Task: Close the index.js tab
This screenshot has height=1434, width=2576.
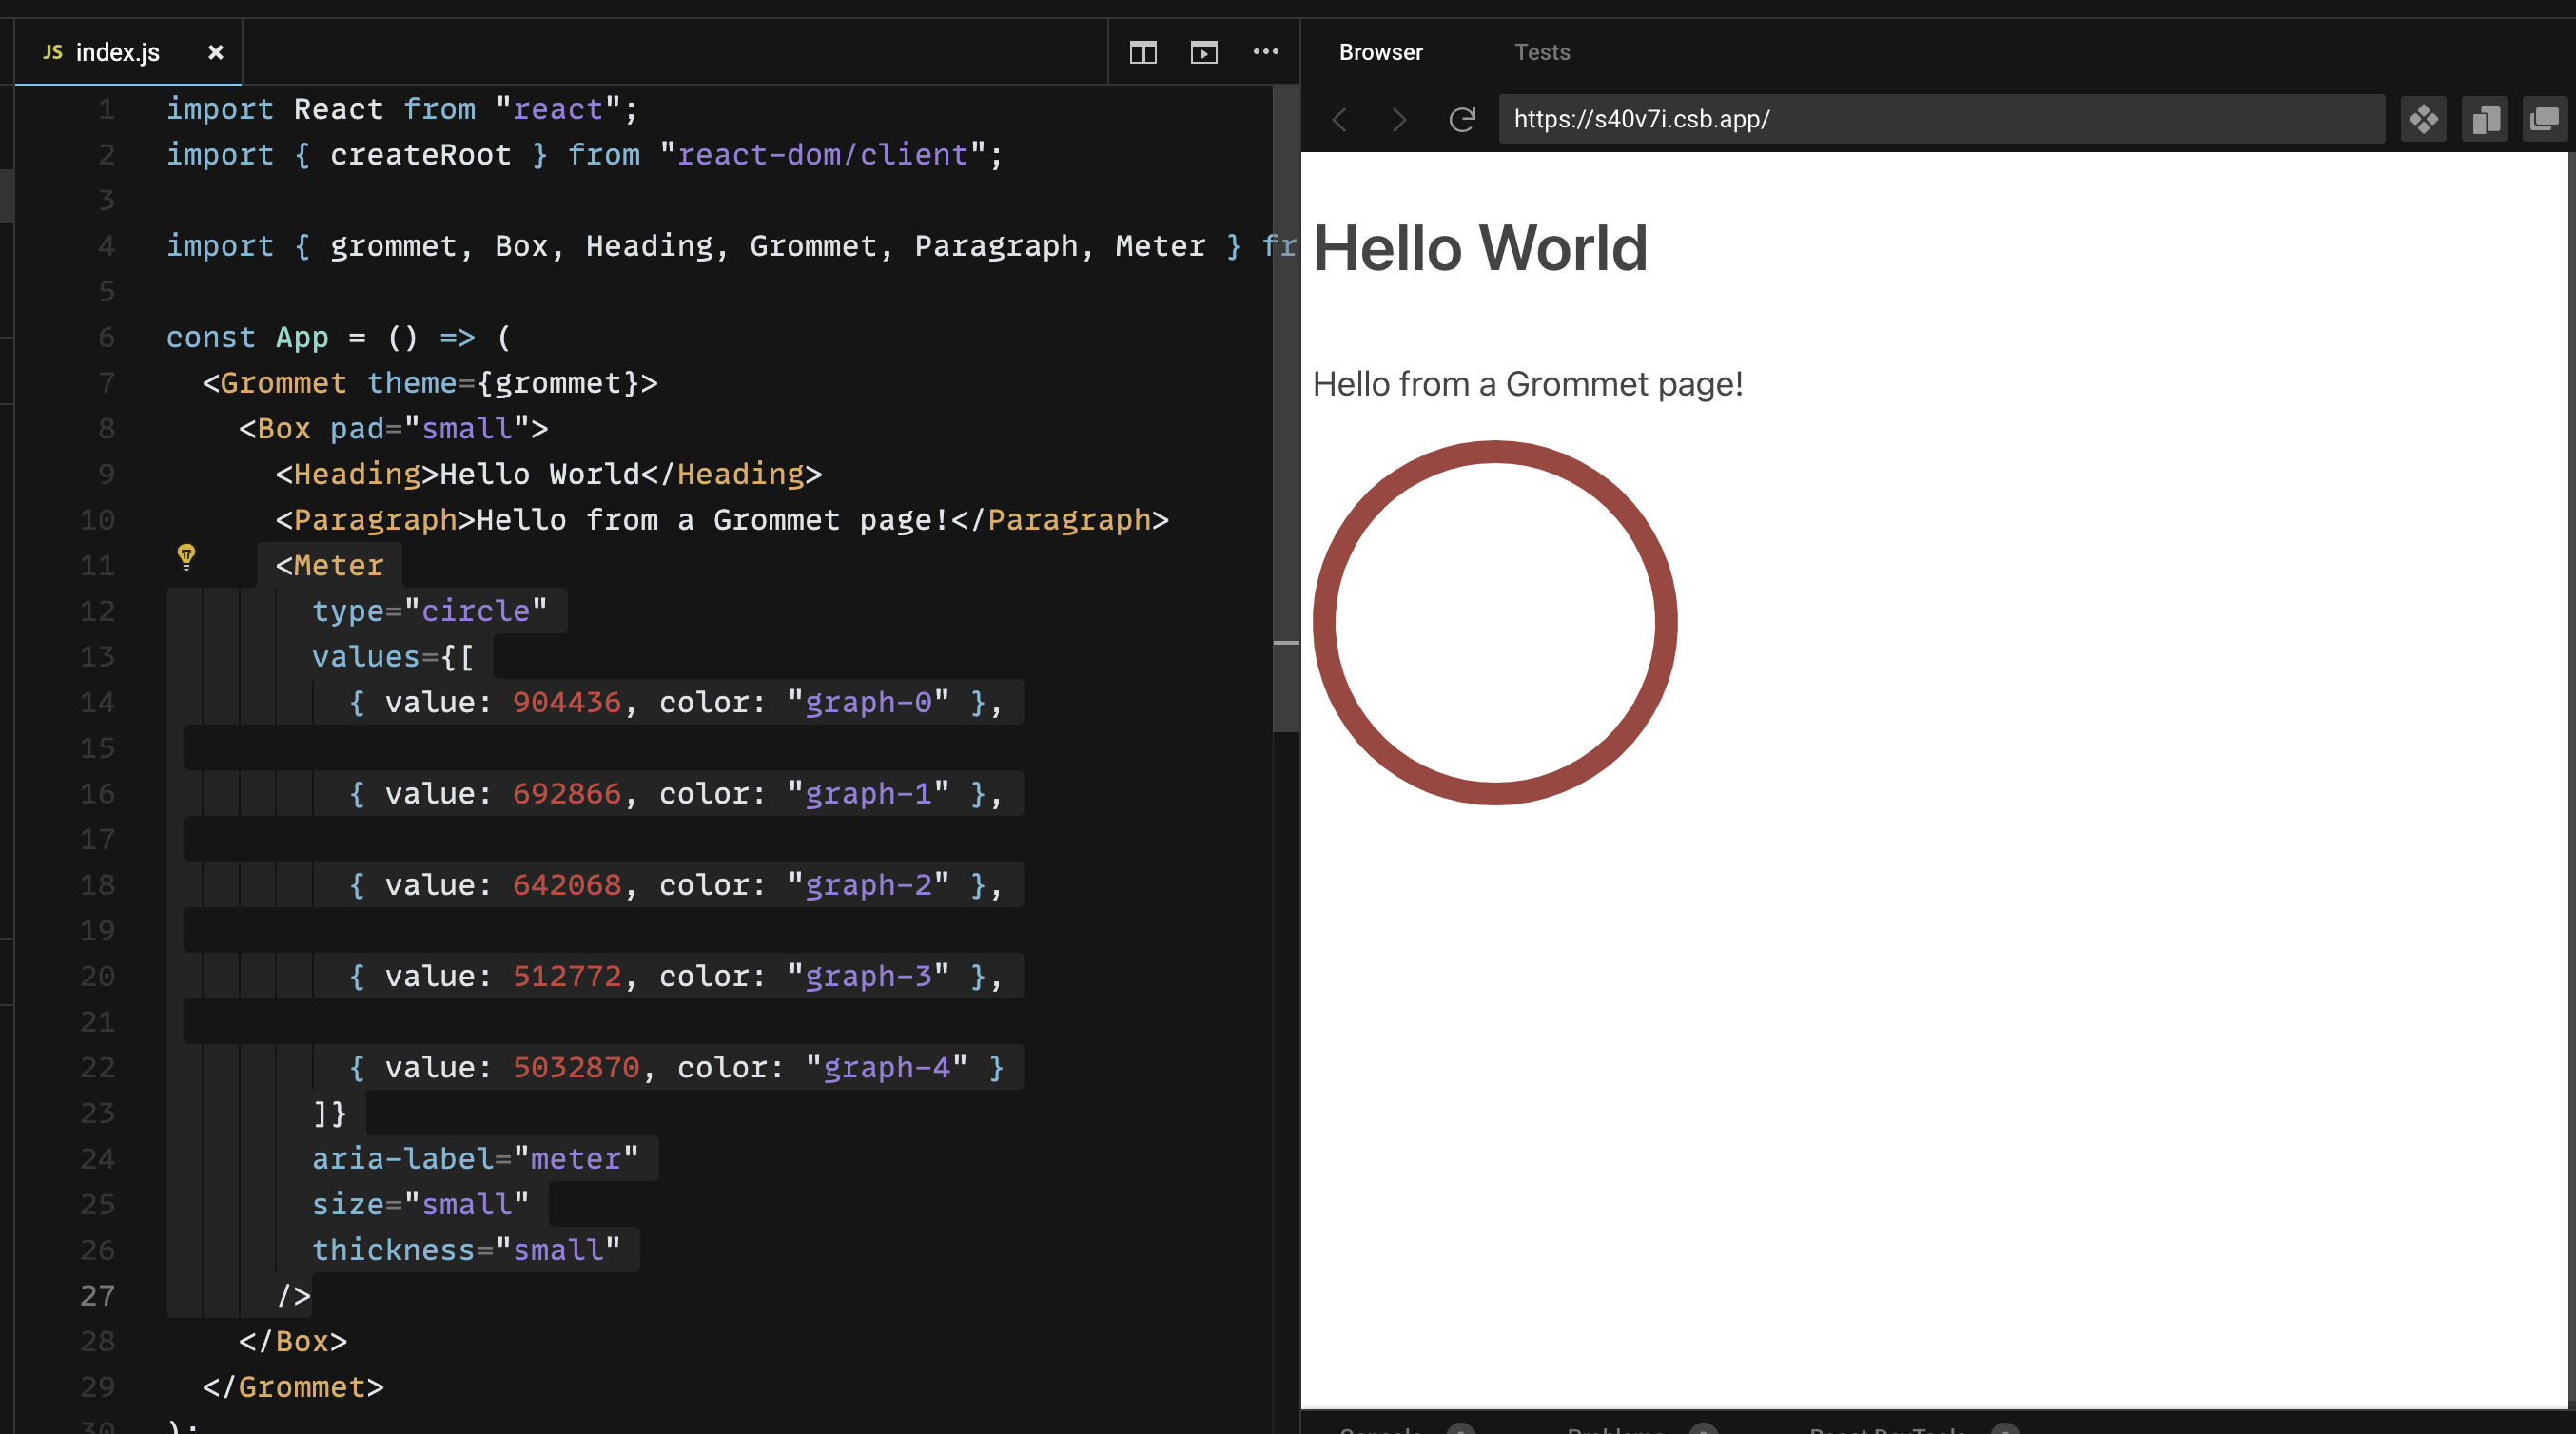Action: (215, 52)
